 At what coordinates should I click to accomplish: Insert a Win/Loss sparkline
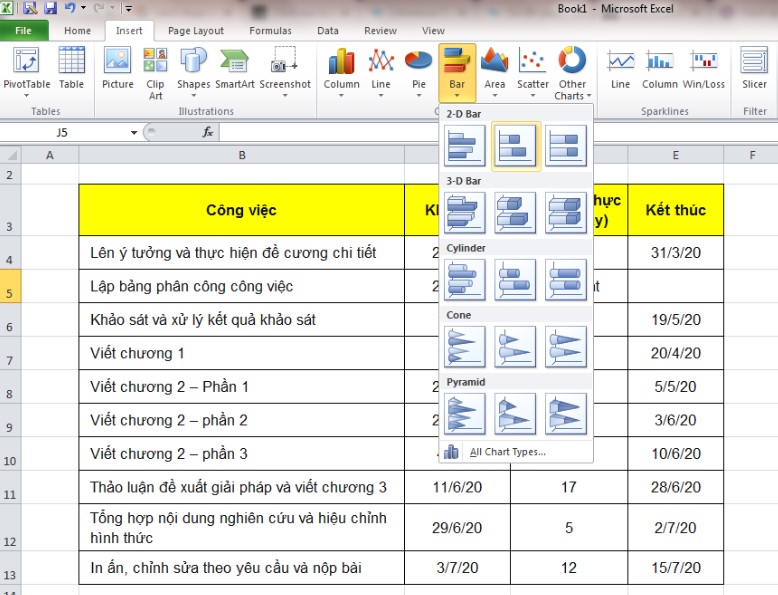pyautogui.click(x=704, y=69)
